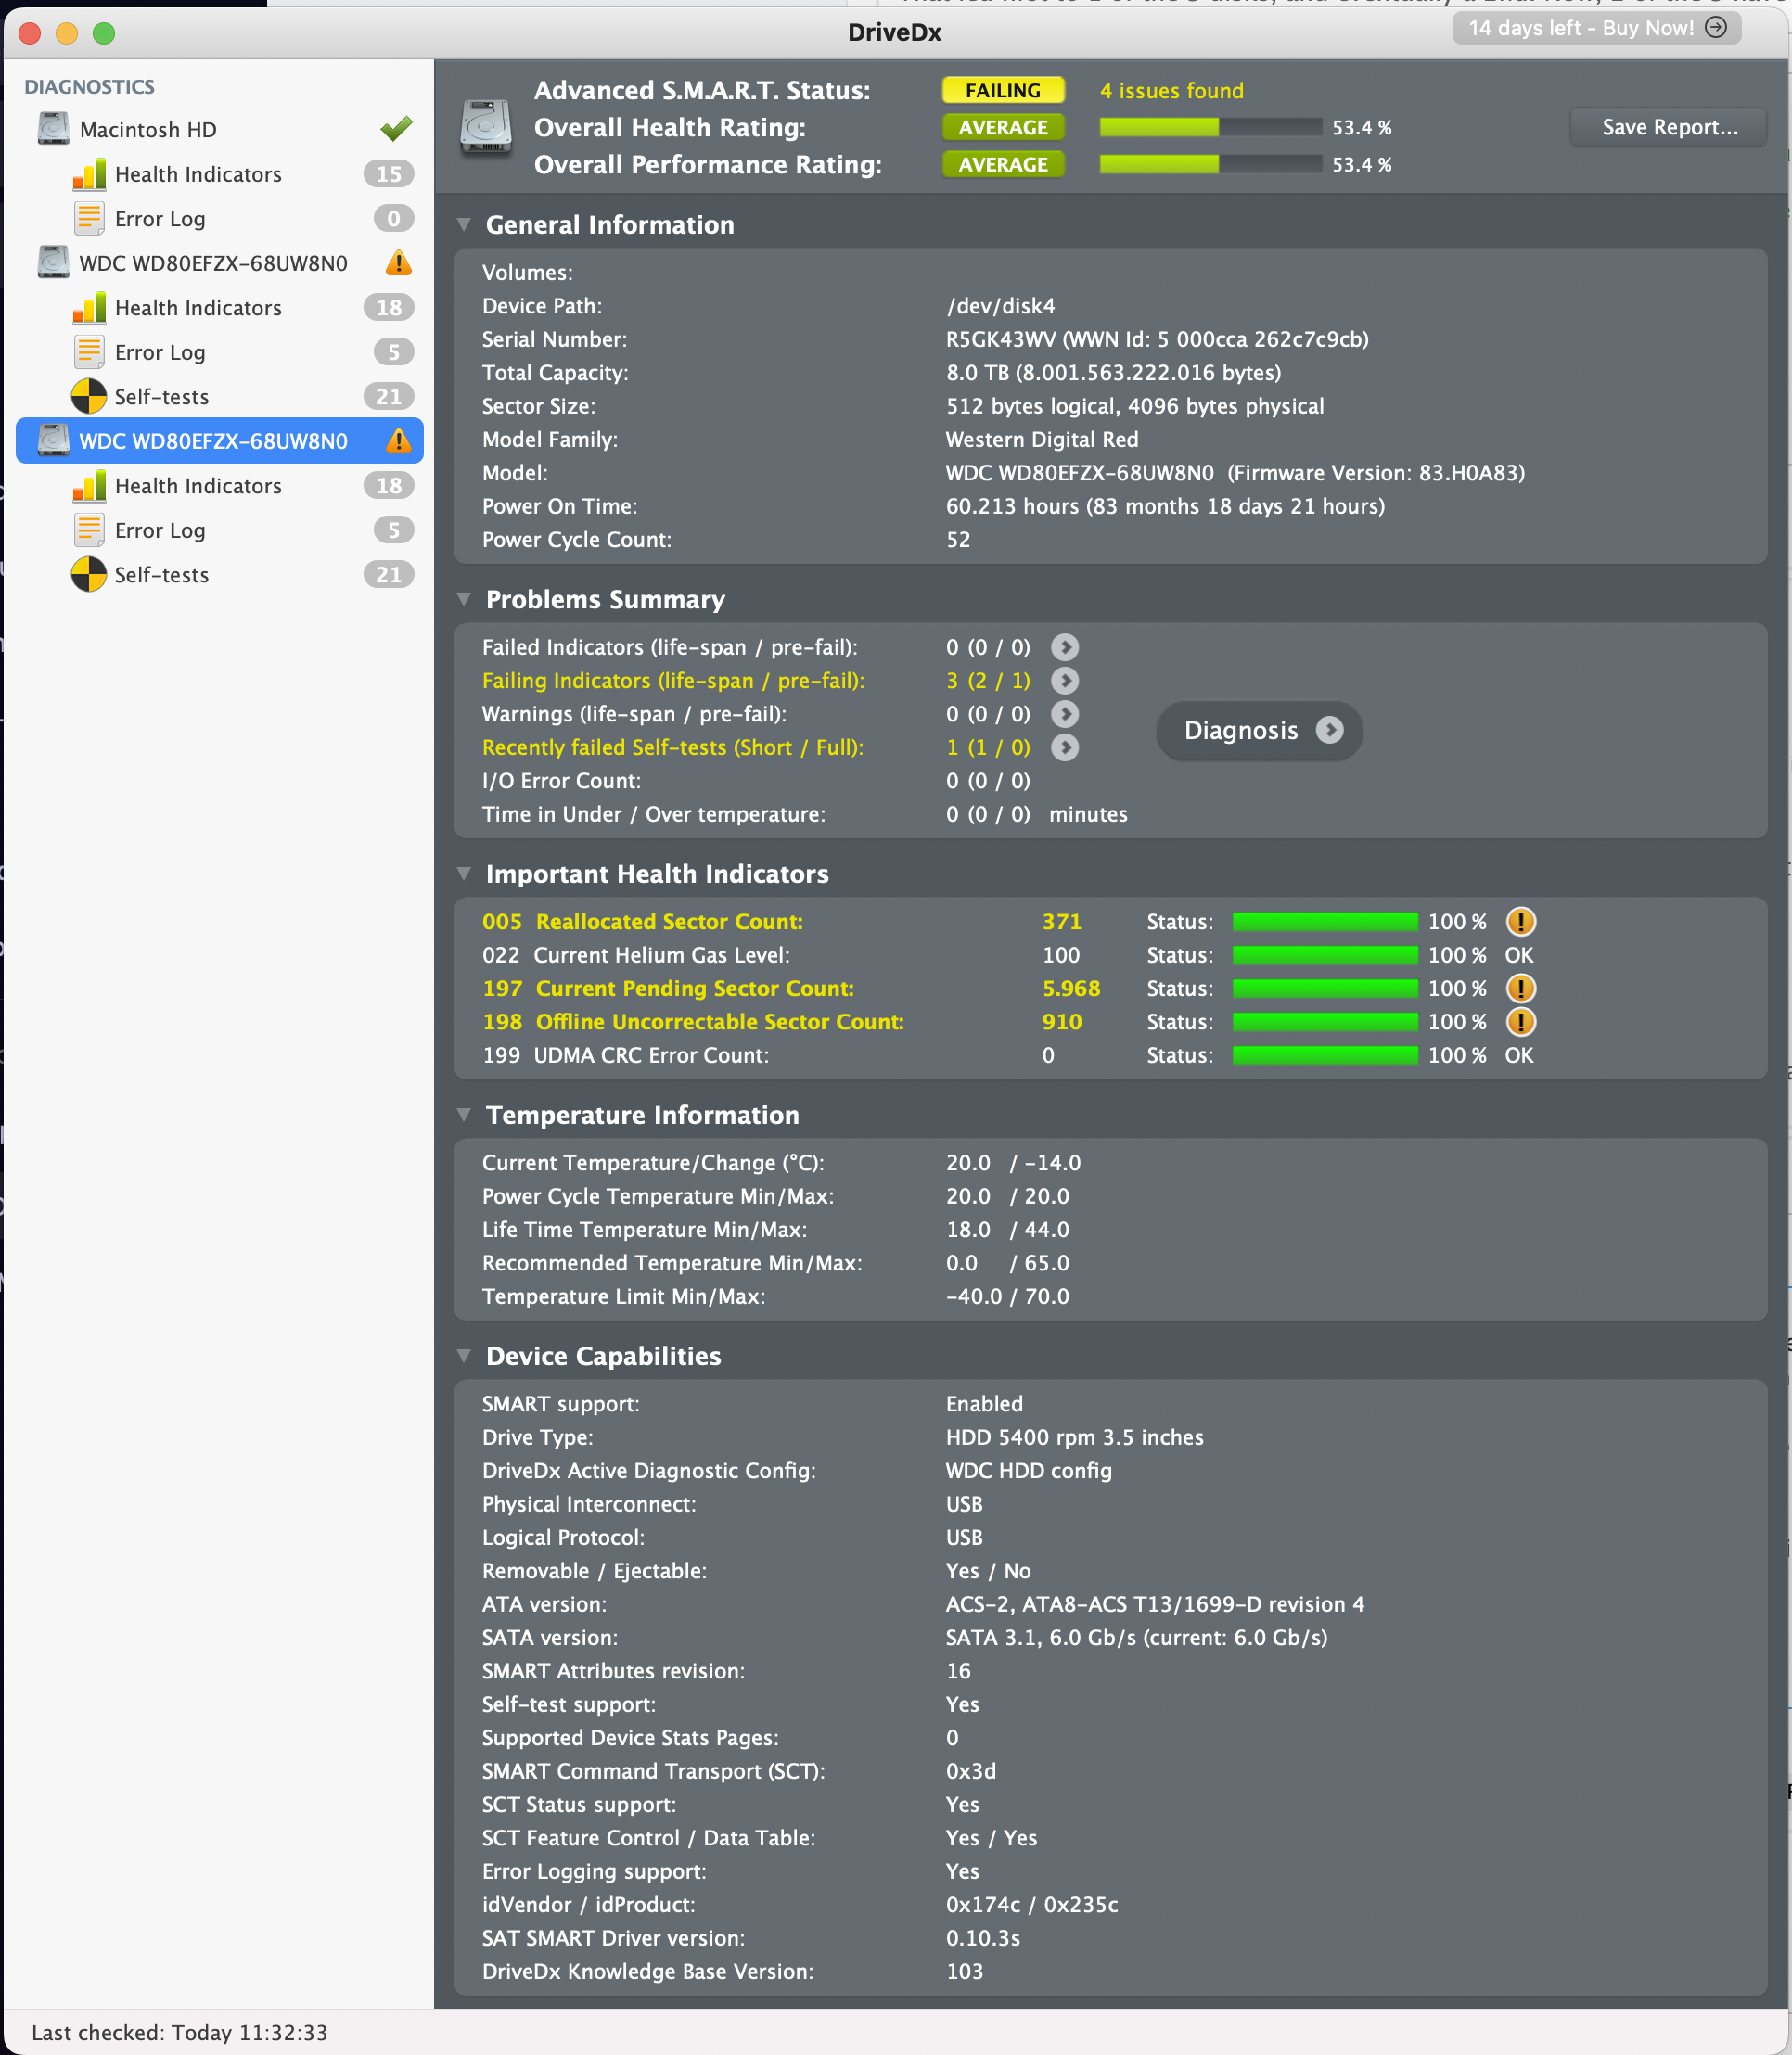The image size is (1792, 2055).
Task: Collapse the Temperature Information section
Action: pos(464,1114)
